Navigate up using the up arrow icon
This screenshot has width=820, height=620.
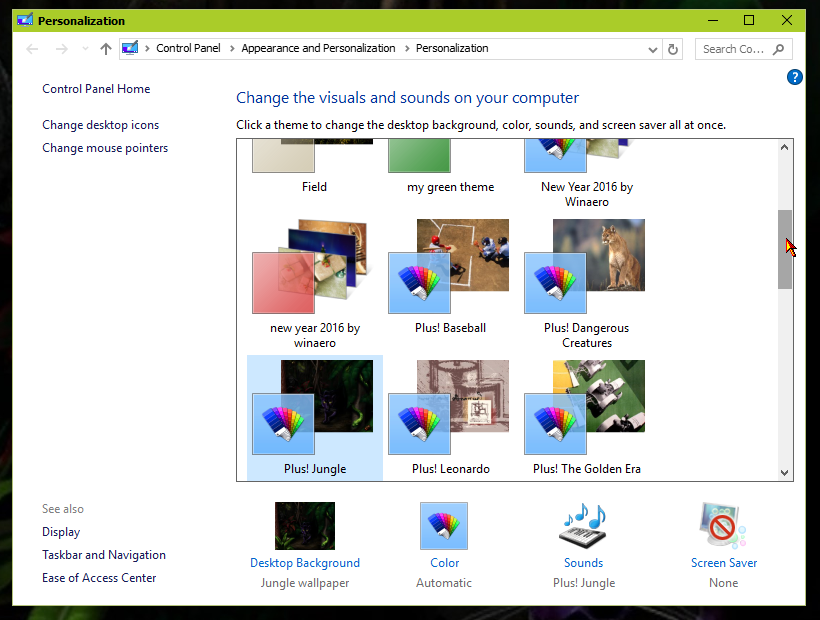[x=105, y=48]
